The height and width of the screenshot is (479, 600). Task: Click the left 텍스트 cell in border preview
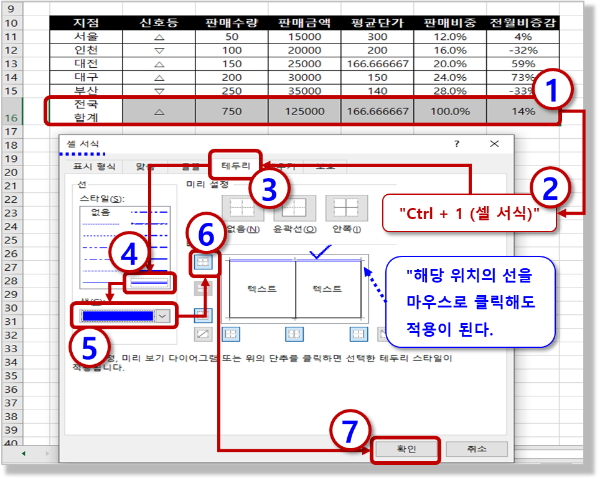262,289
